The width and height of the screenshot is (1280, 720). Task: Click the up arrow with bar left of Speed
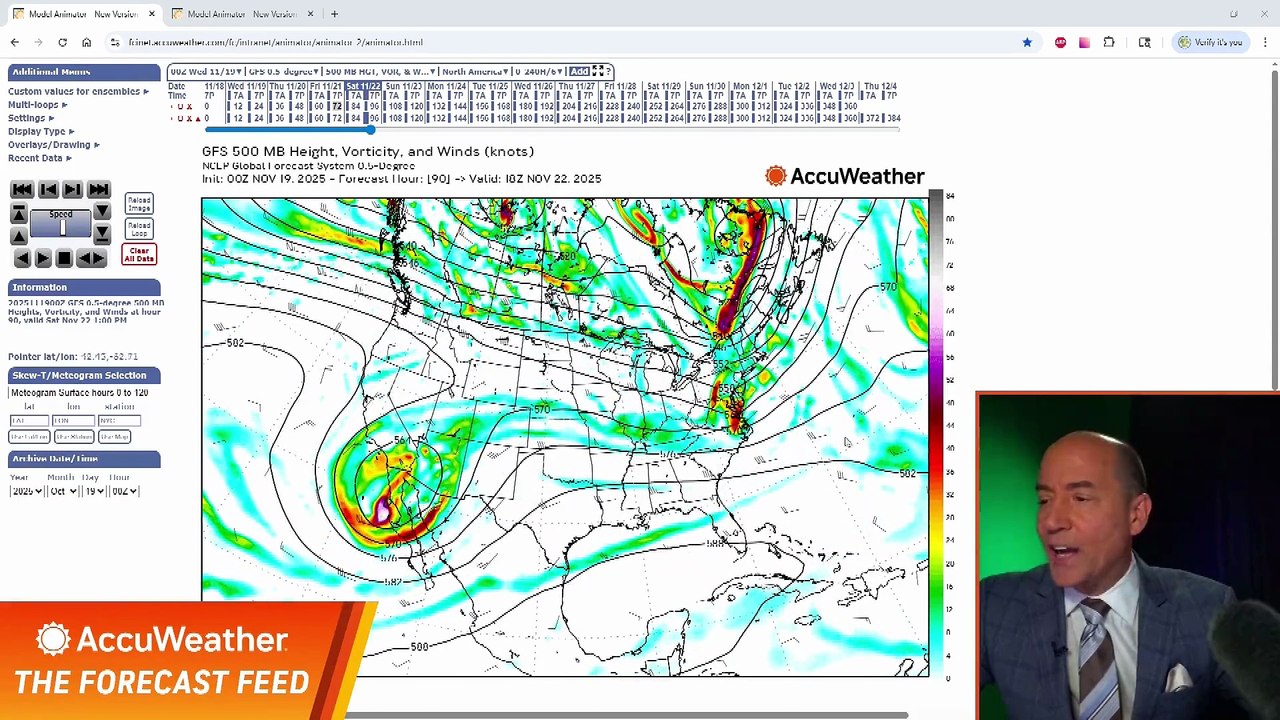(19, 213)
